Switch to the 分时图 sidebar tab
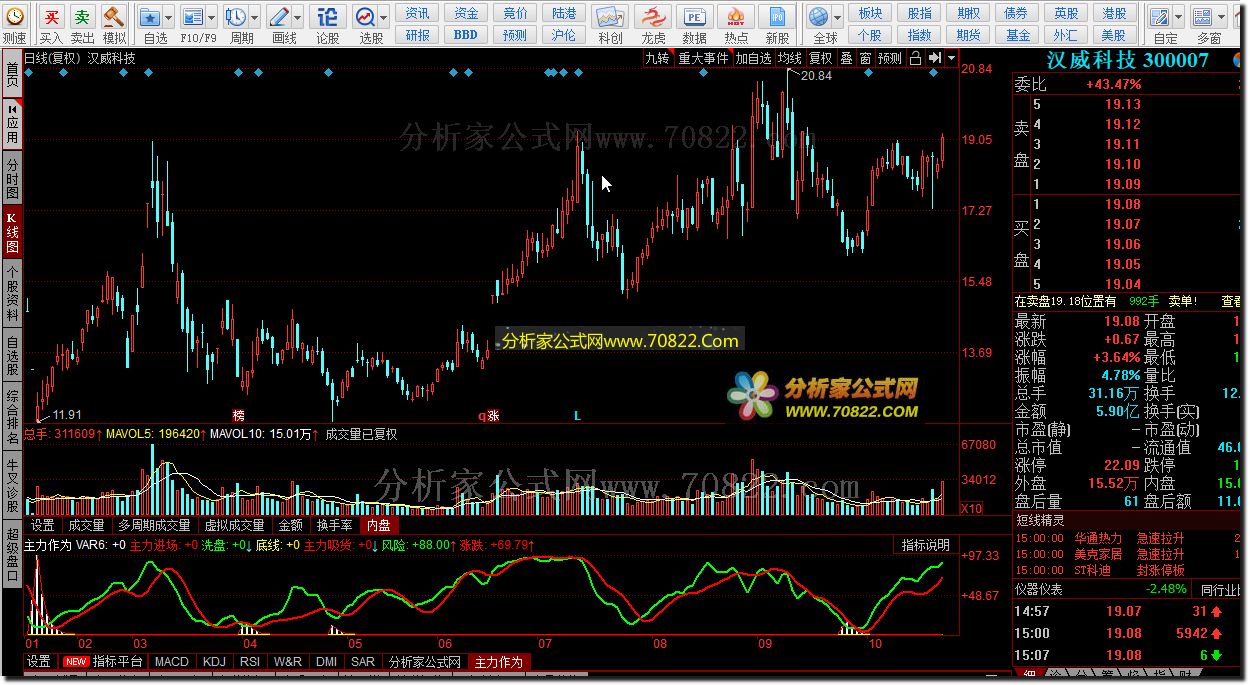Image resolution: width=1250 pixels, height=685 pixels. 12,179
